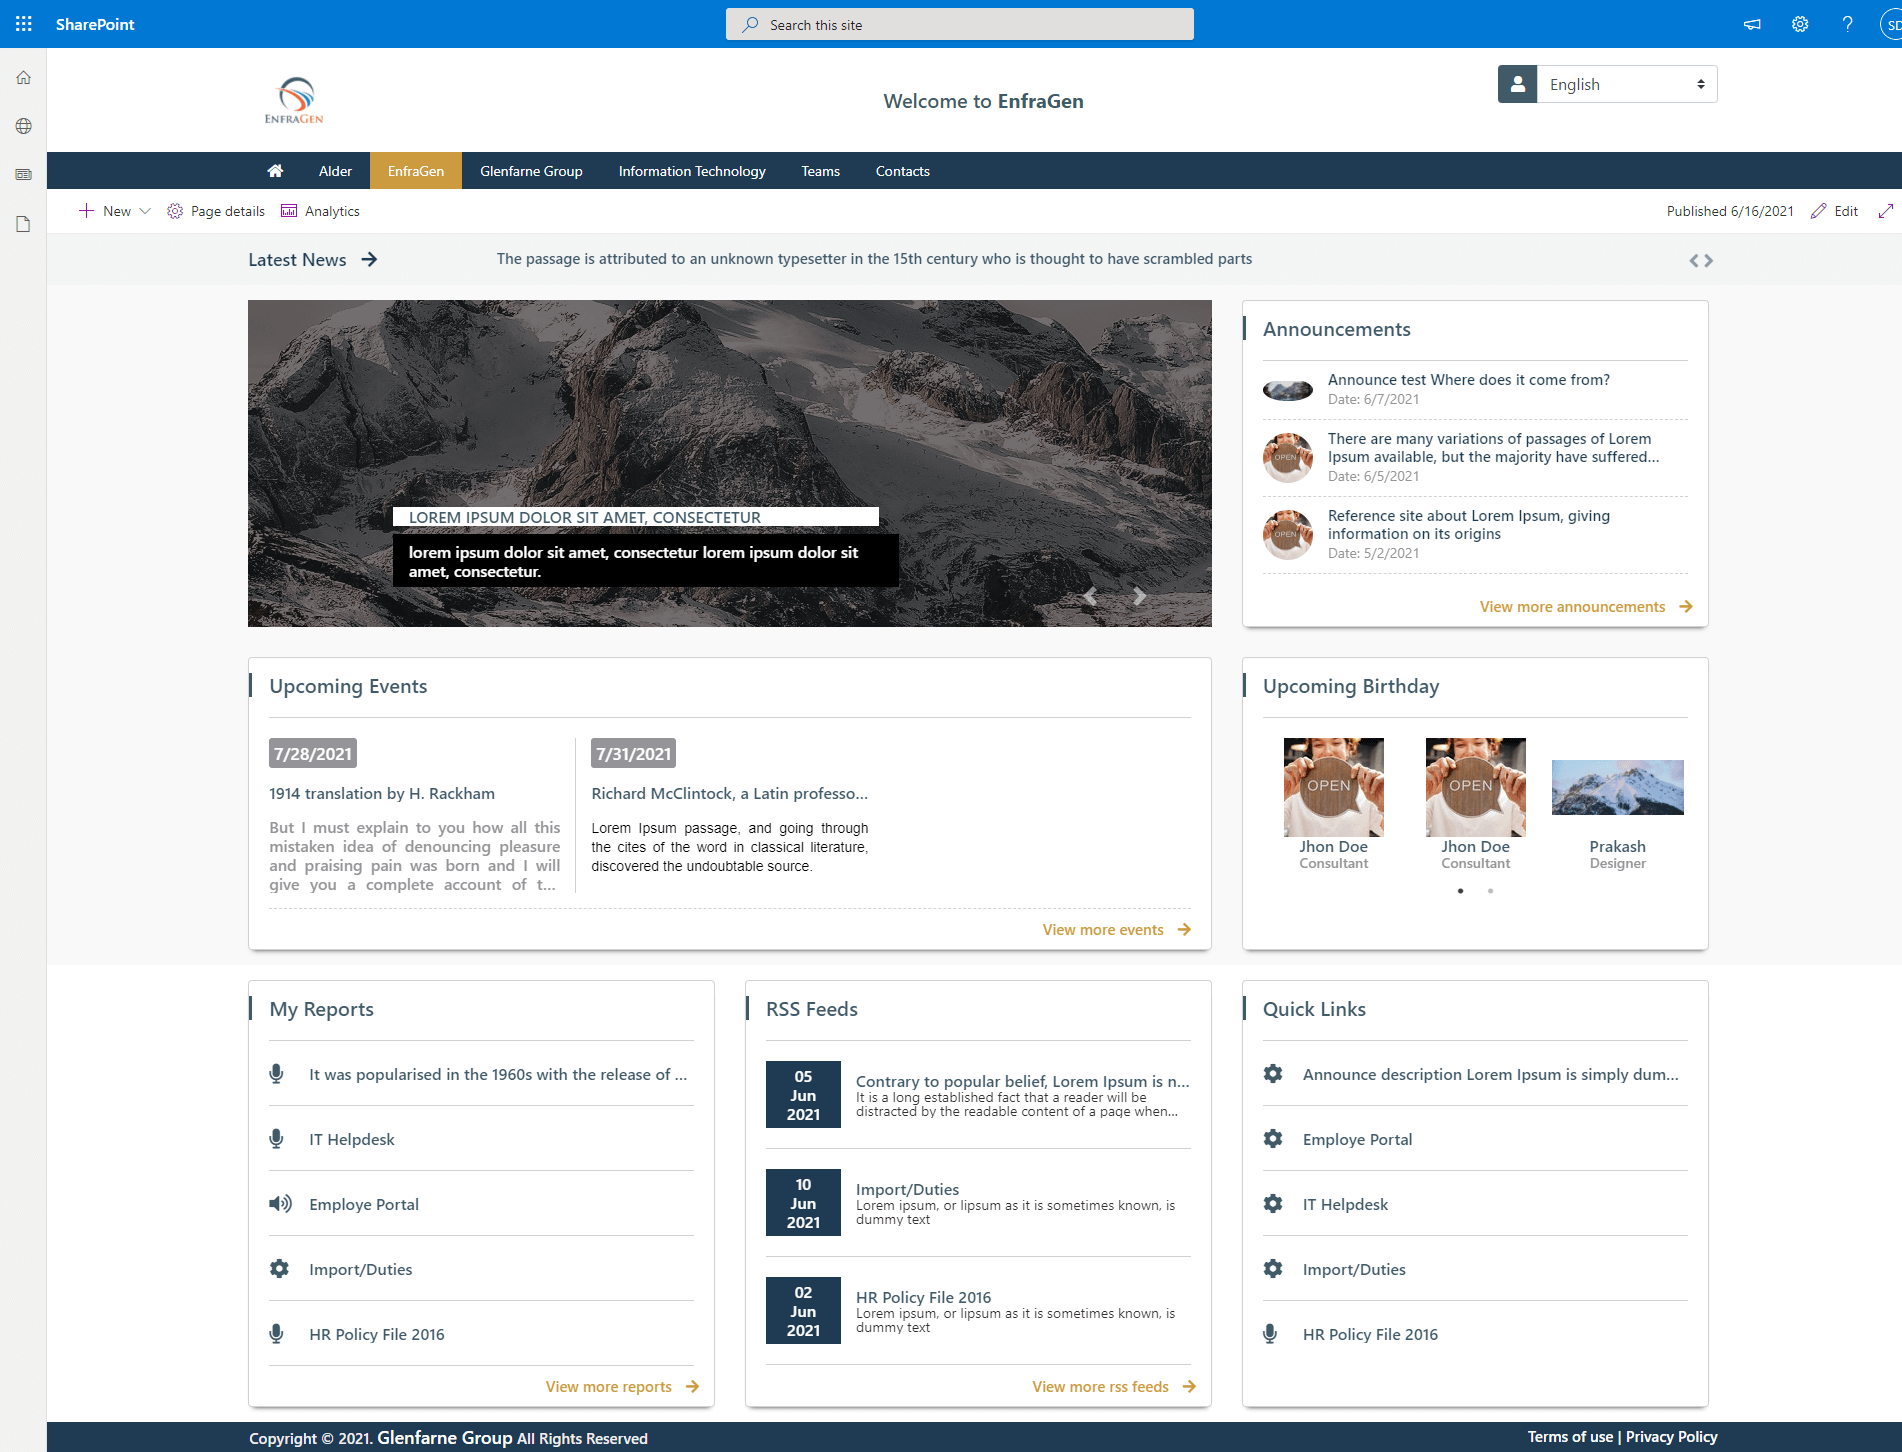1902x1452 pixels.
Task: Open Import/Duties RSS feed item
Action: (907, 1189)
